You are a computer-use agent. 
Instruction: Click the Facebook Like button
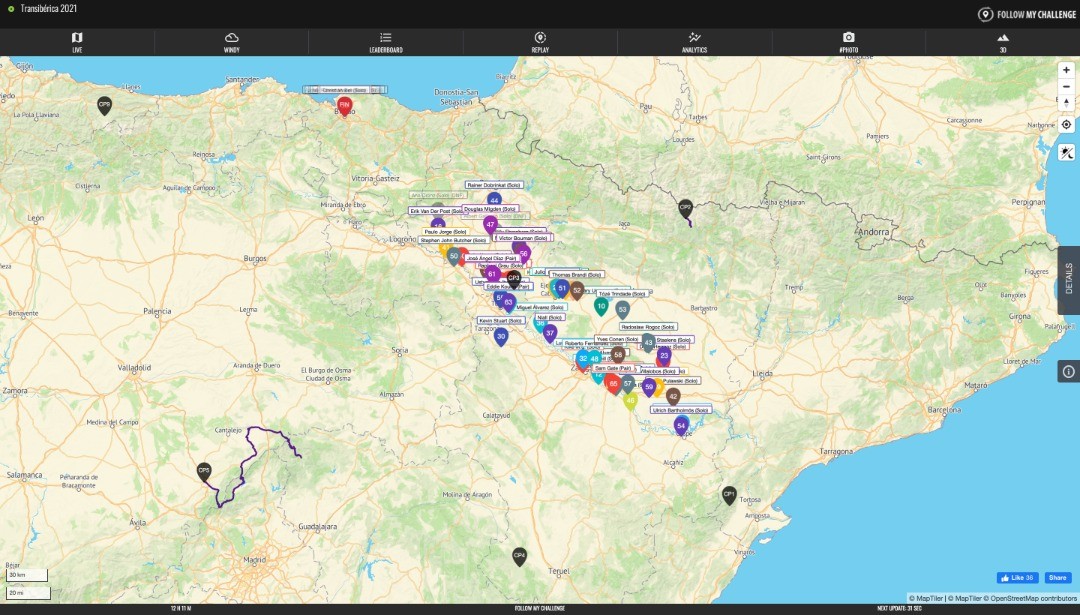point(1016,578)
